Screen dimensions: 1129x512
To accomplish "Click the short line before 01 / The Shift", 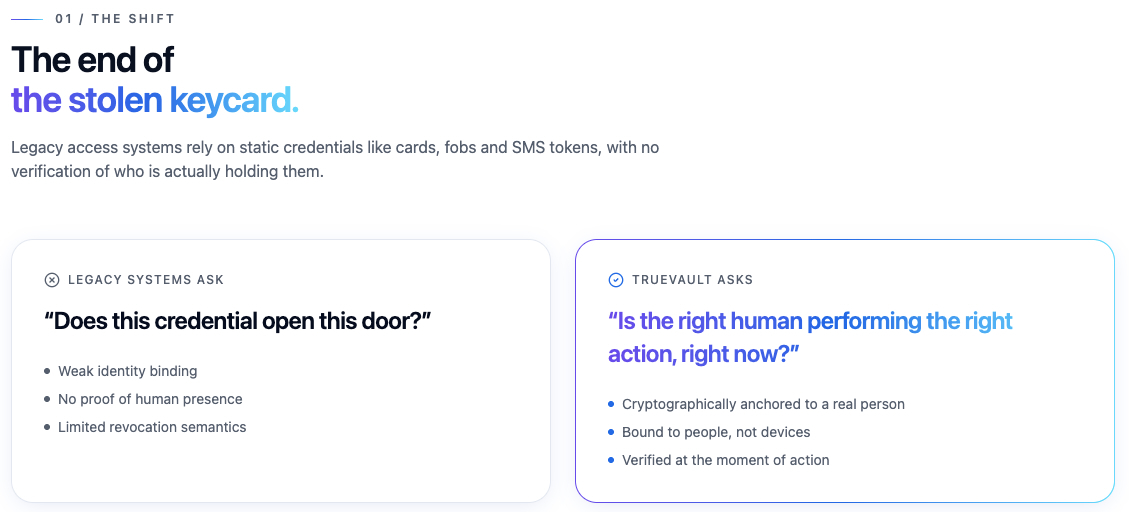I will coord(27,19).
